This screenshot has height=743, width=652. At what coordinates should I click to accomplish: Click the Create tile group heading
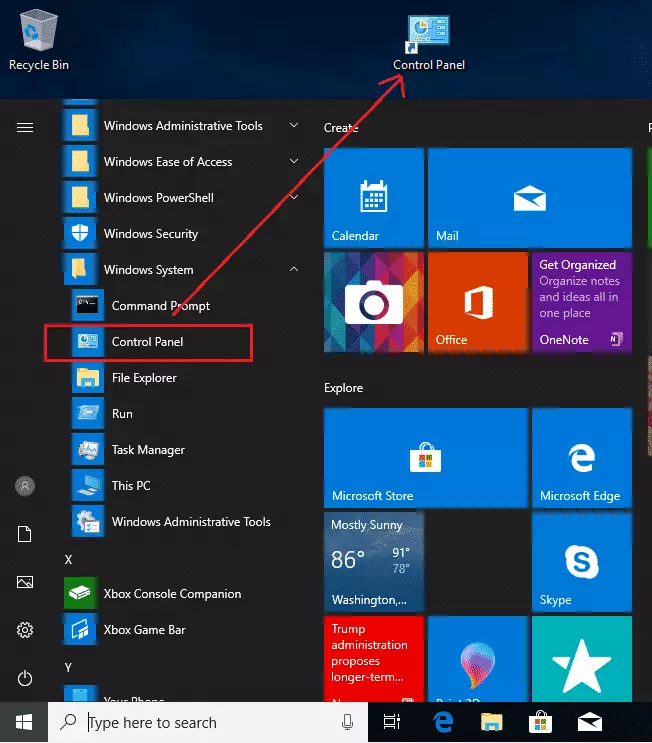pos(341,128)
